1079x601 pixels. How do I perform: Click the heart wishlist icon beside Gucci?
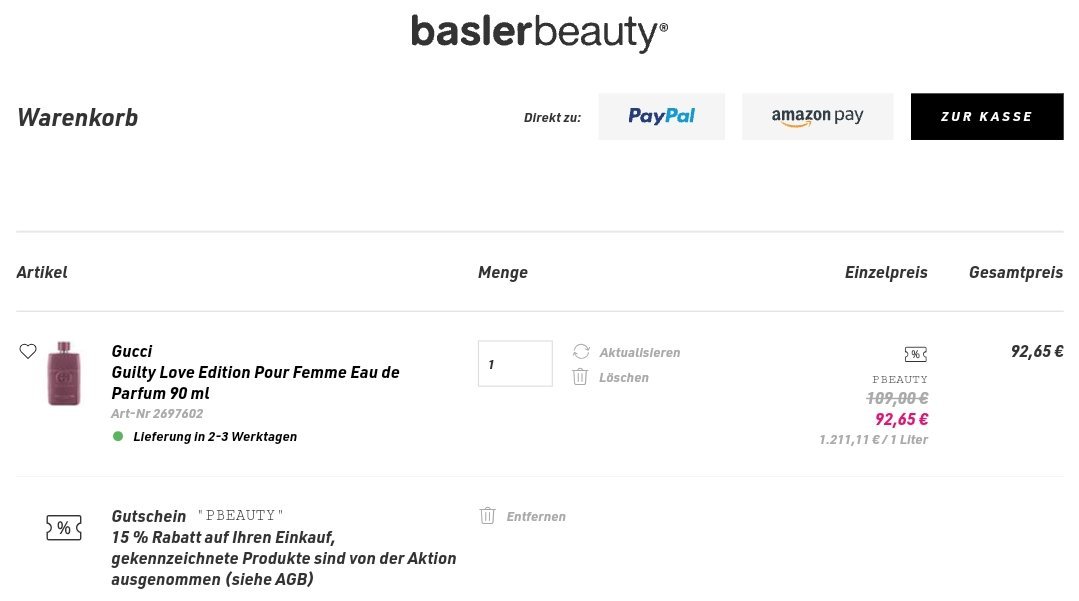[x=28, y=351]
